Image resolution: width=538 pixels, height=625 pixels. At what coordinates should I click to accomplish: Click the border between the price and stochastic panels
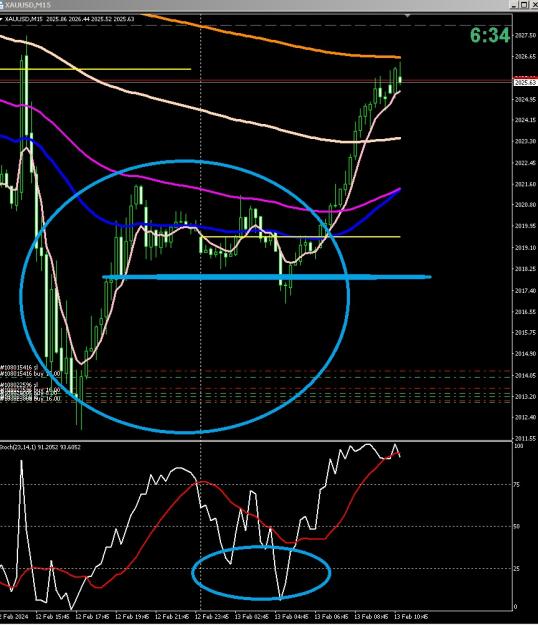pos(256,441)
